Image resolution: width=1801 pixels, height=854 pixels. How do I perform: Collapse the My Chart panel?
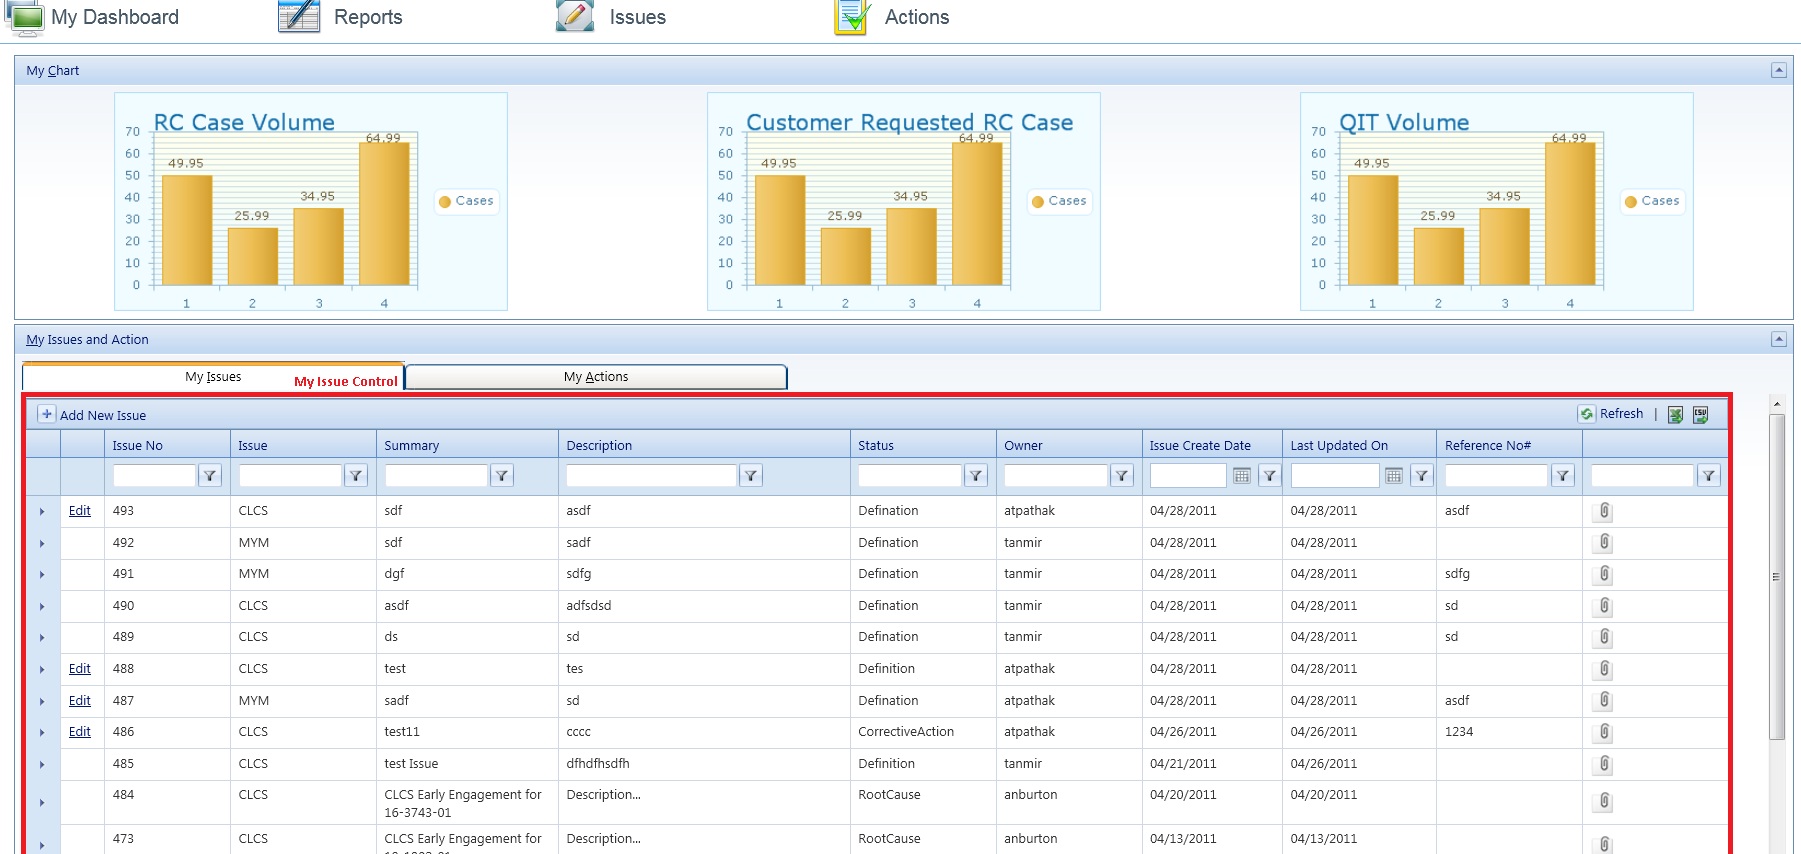tap(1778, 70)
